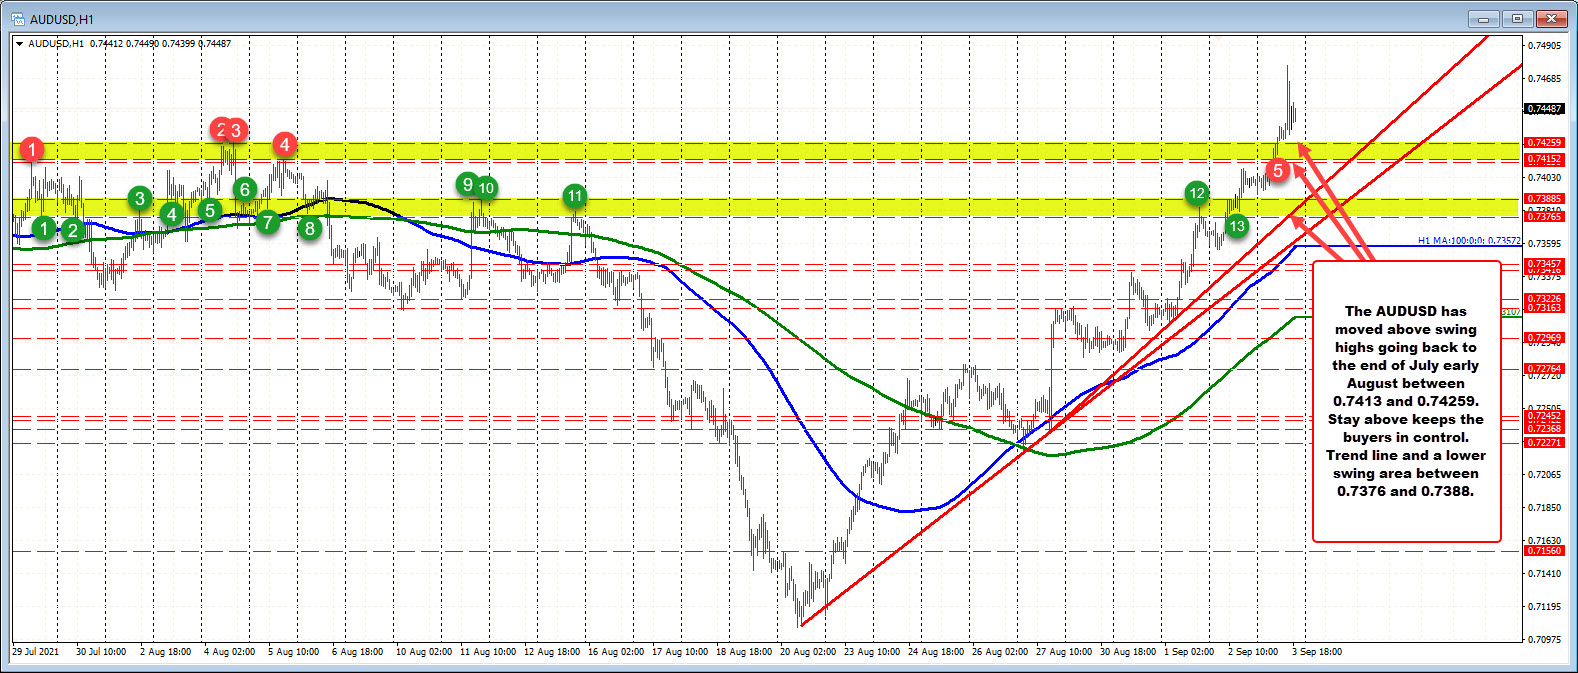Click the AUDUSD chart window icon

coord(17,18)
